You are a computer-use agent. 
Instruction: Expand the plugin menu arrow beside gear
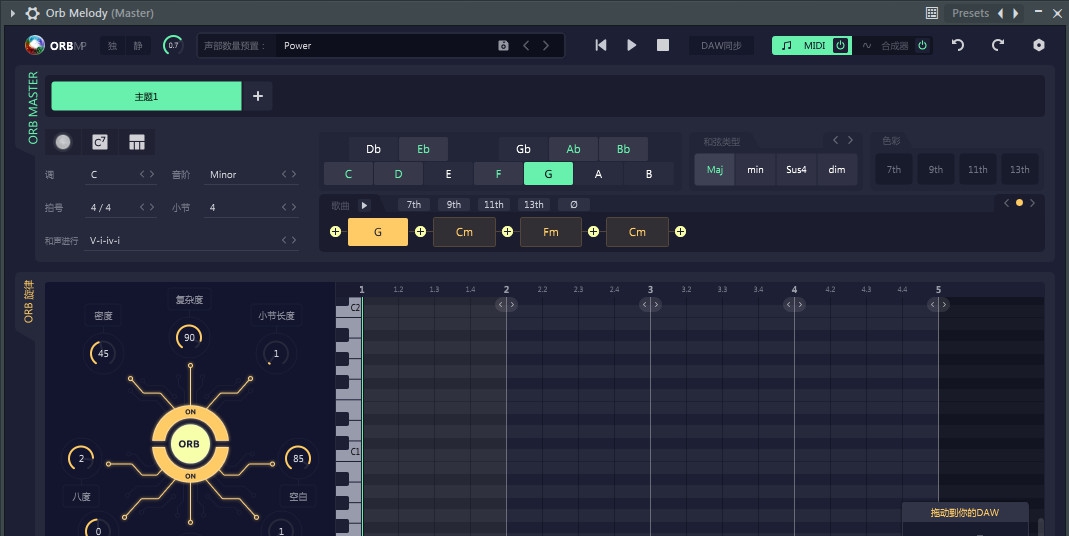click(x=12, y=13)
